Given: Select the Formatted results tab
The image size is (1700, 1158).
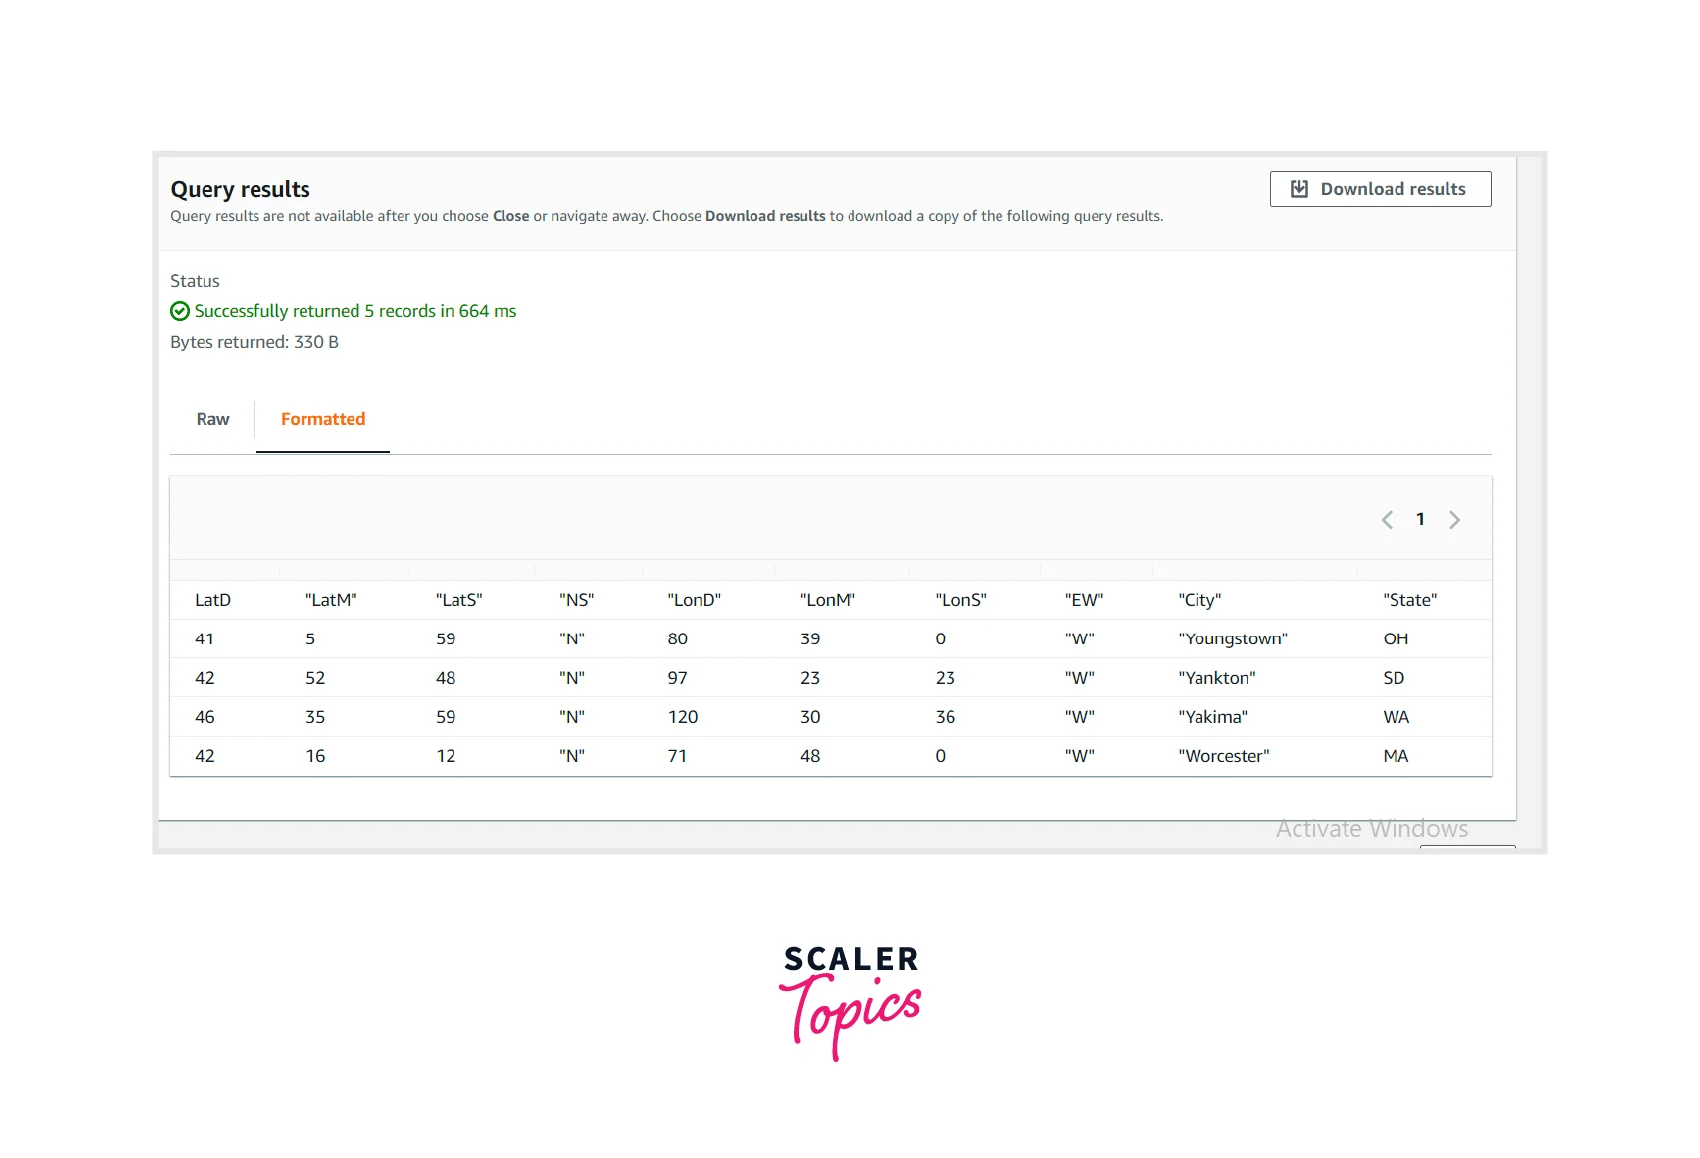Looking at the screenshot, I should click(322, 419).
